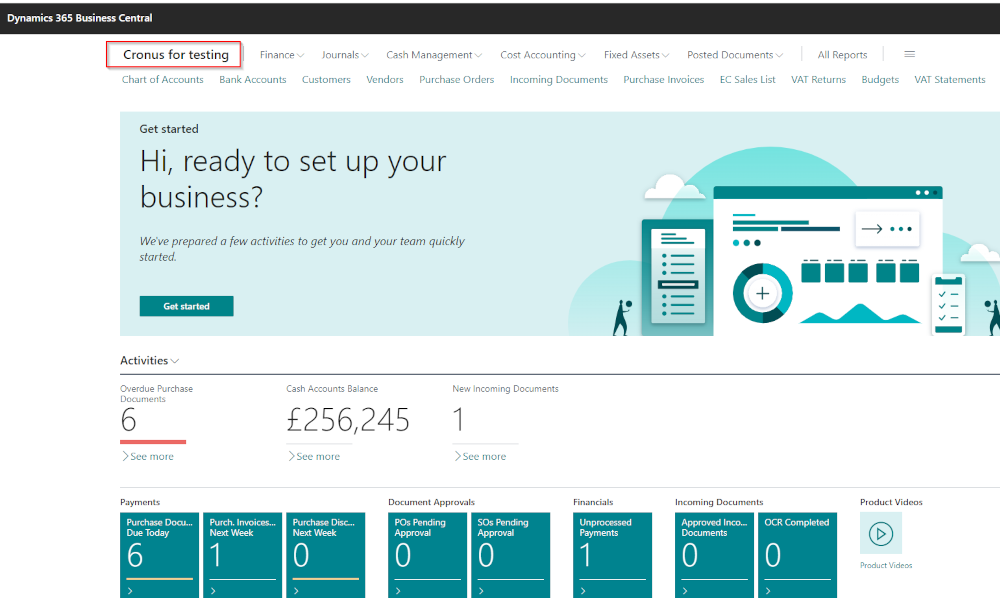Open Cash Accounts Balance £256,245 value
The width and height of the screenshot is (1000, 600).
(348, 420)
